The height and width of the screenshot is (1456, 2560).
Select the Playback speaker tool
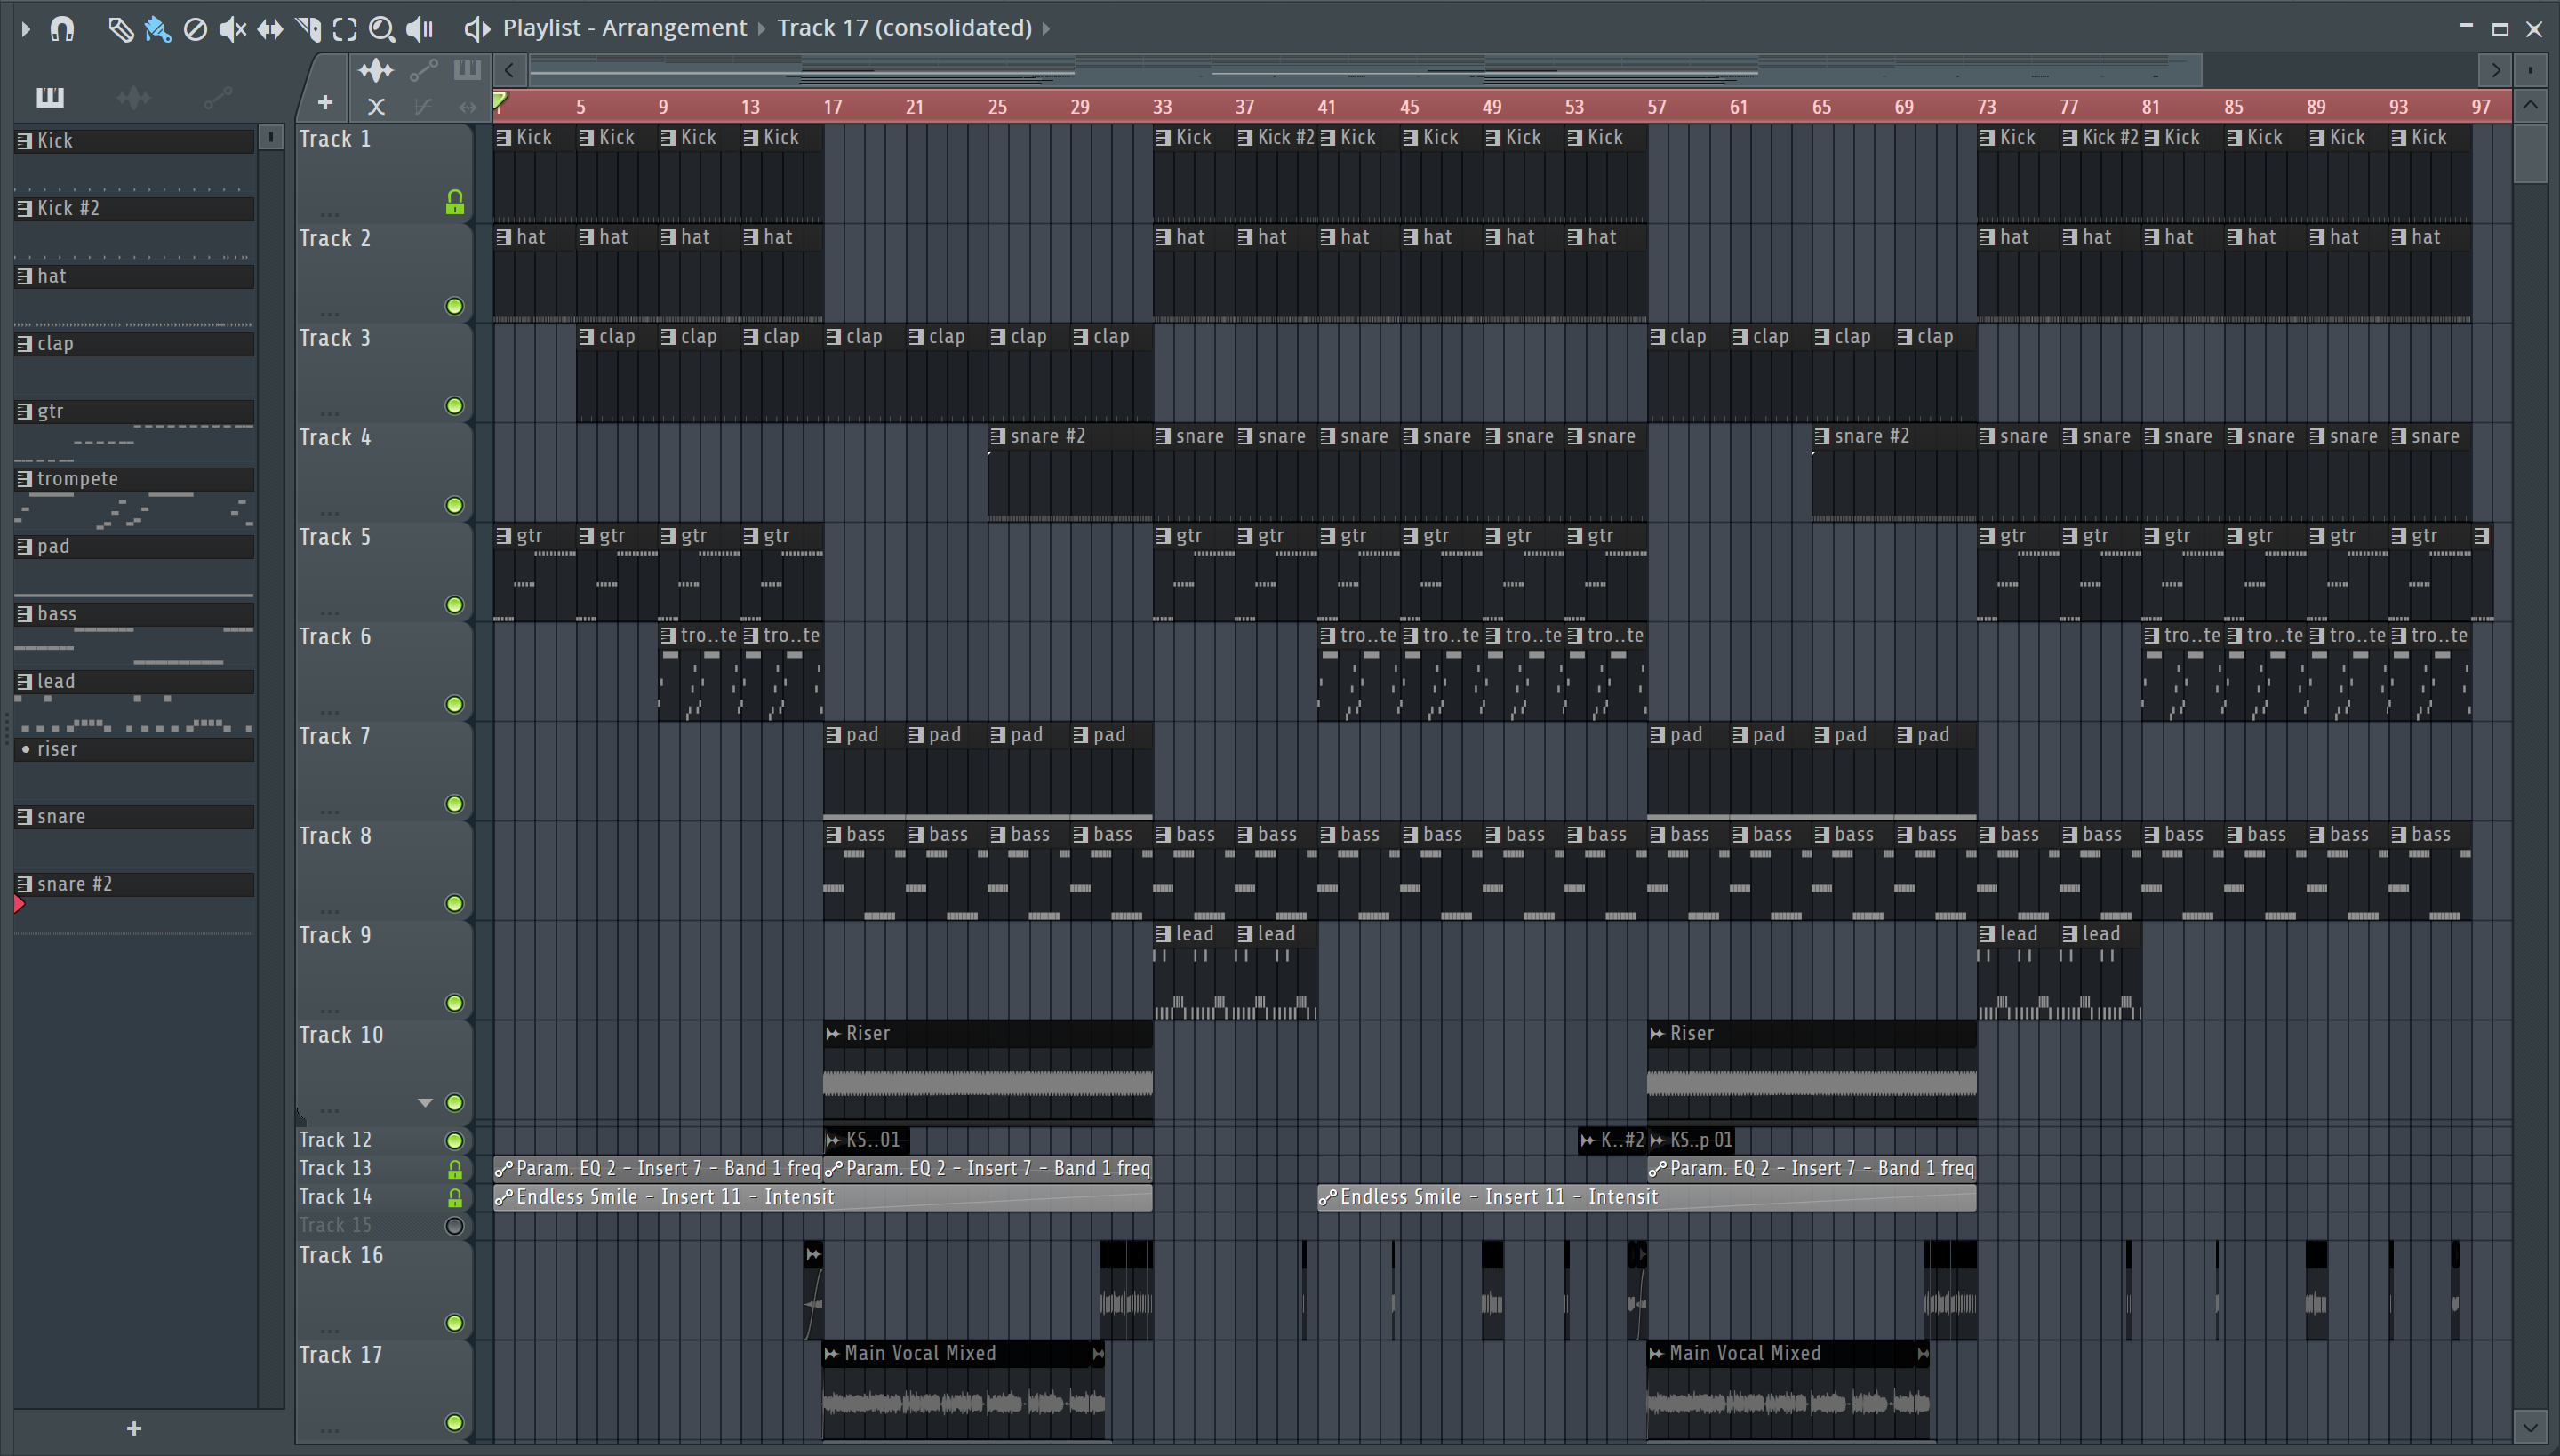click(420, 29)
